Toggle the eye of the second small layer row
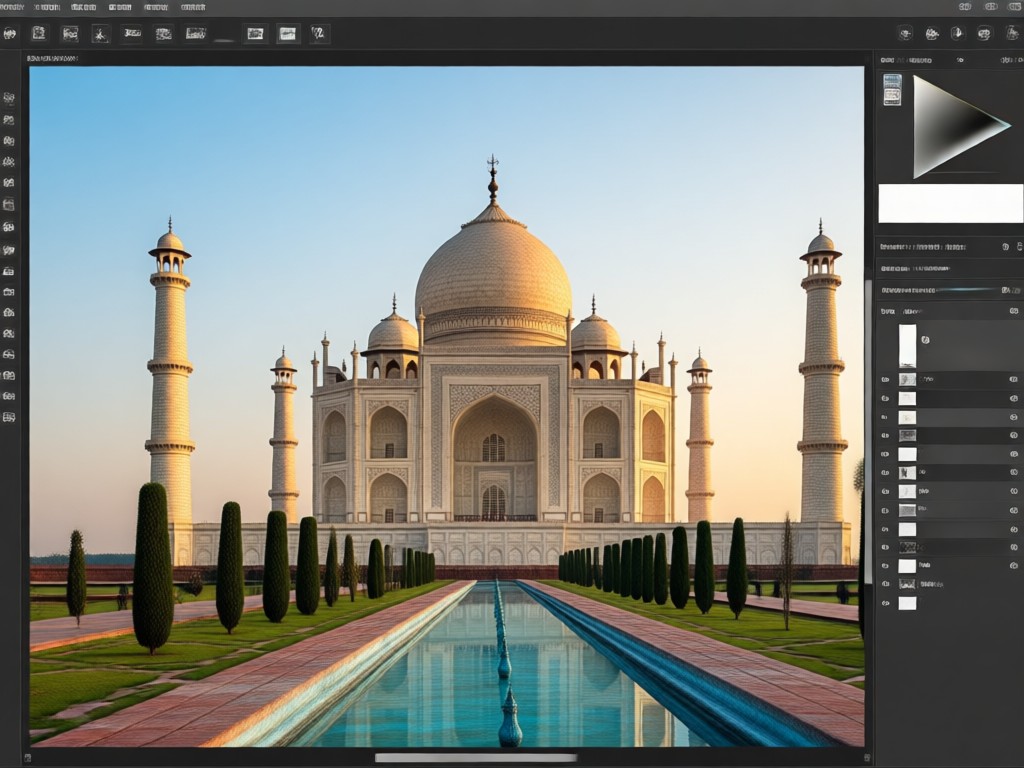The width and height of the screenshot is (1024, 768). (886, 398)
